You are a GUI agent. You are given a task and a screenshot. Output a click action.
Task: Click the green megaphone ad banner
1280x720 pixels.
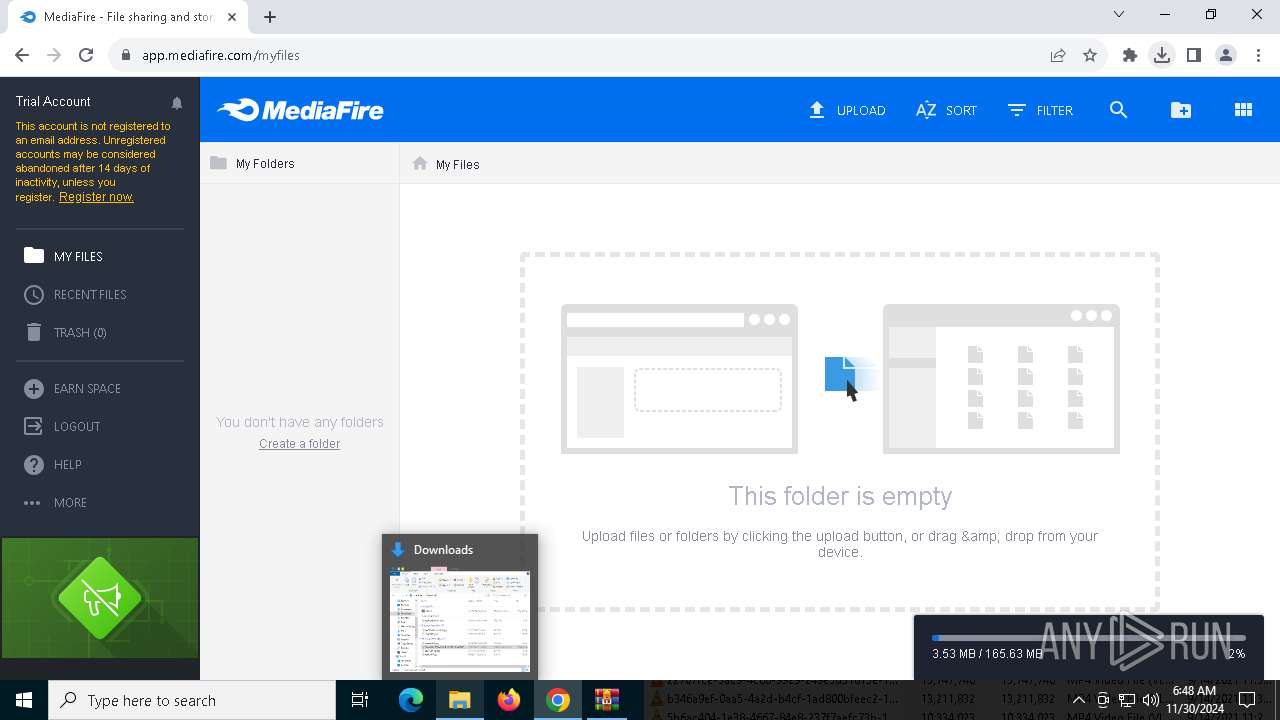pyautogui.click(x=100, y=598)
